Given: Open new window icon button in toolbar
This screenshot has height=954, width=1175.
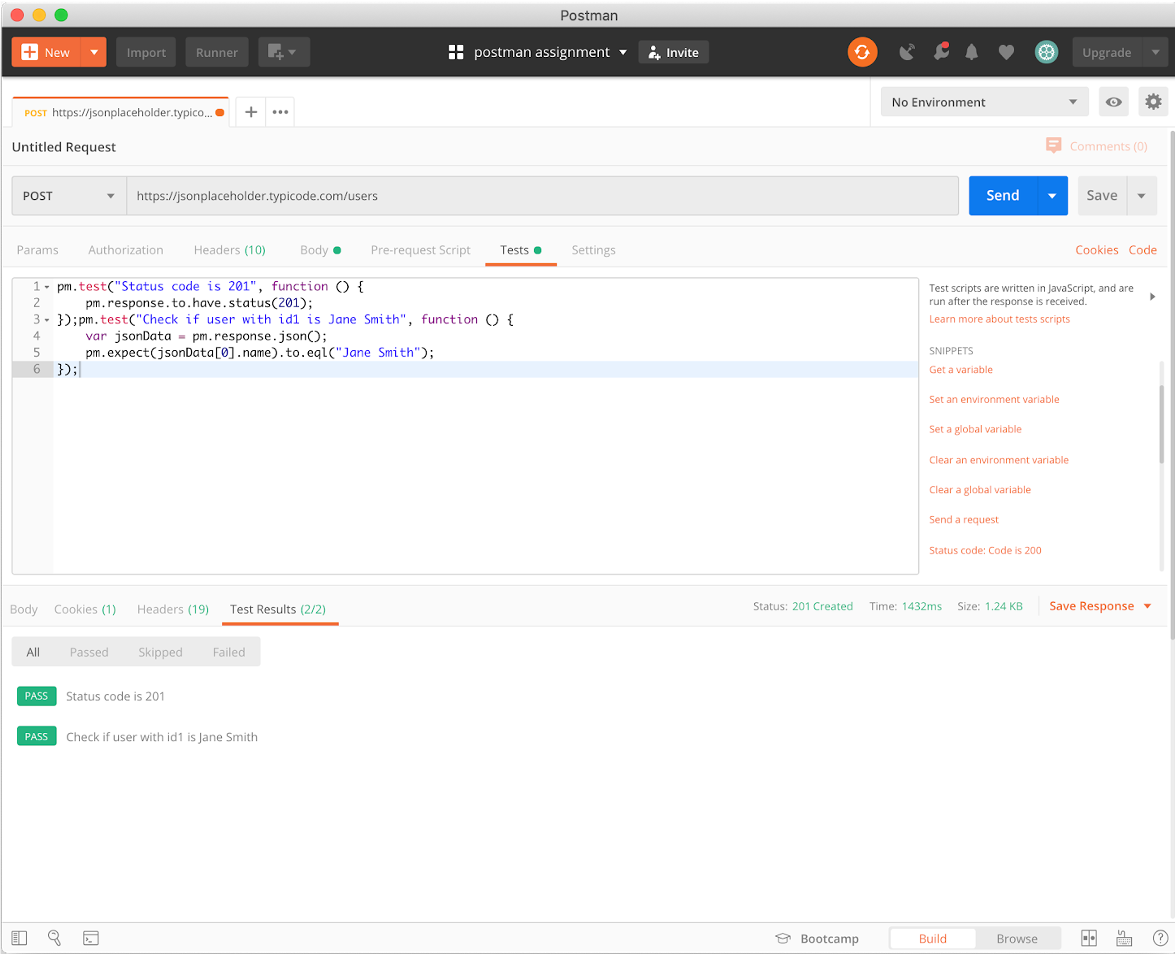Looking at the screenshot, I should point(284,52).
